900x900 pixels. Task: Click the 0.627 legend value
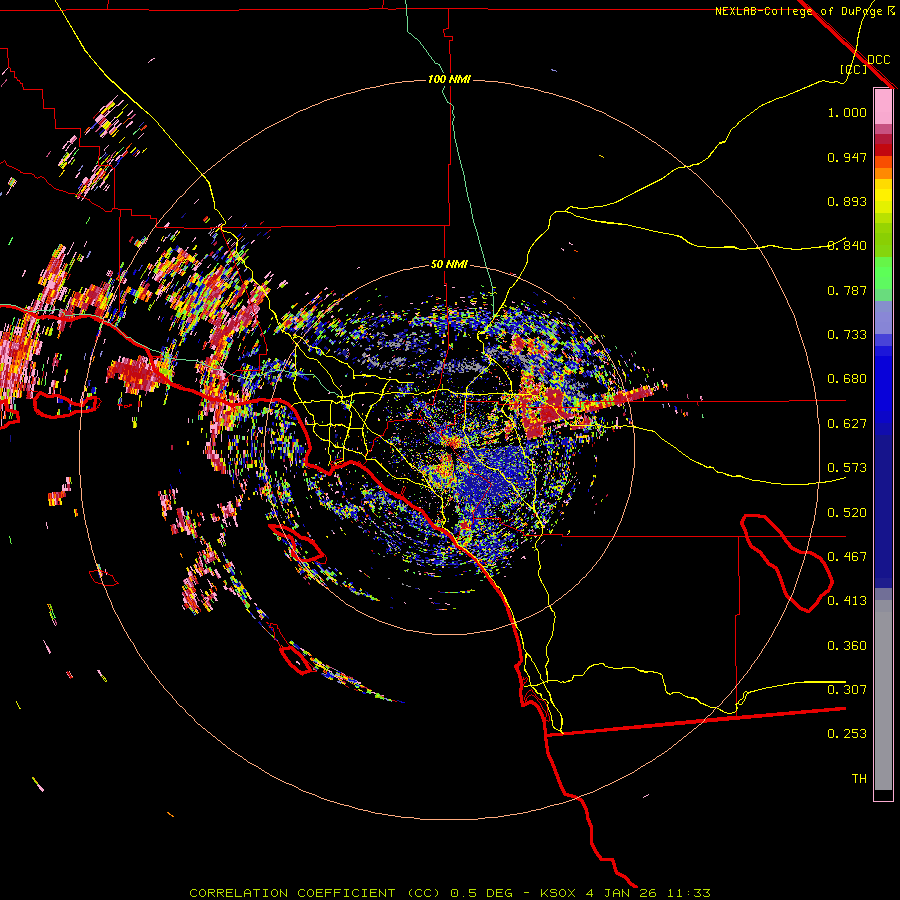pyautogui.click(x=847, y=424)
